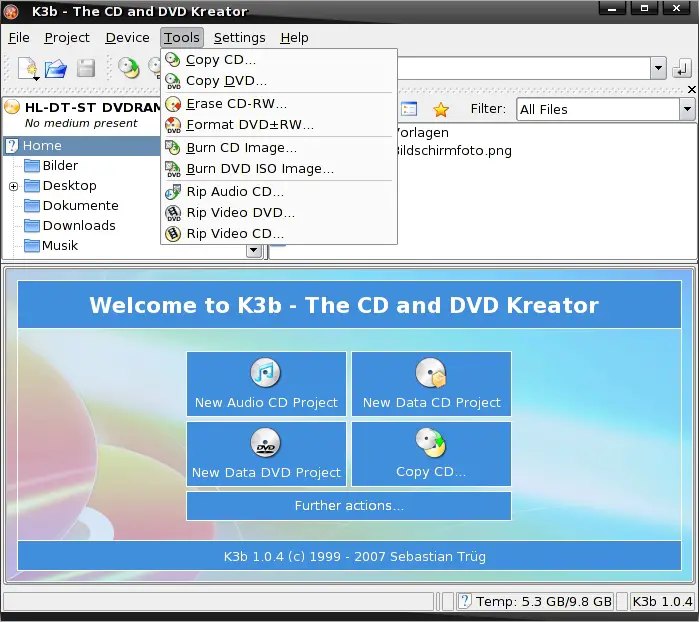
Task: Select the Downloads folder
Action: [x=79, y=226]
